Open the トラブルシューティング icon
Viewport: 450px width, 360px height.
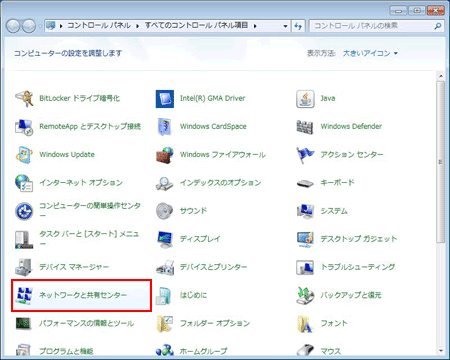tap(305, 267)
